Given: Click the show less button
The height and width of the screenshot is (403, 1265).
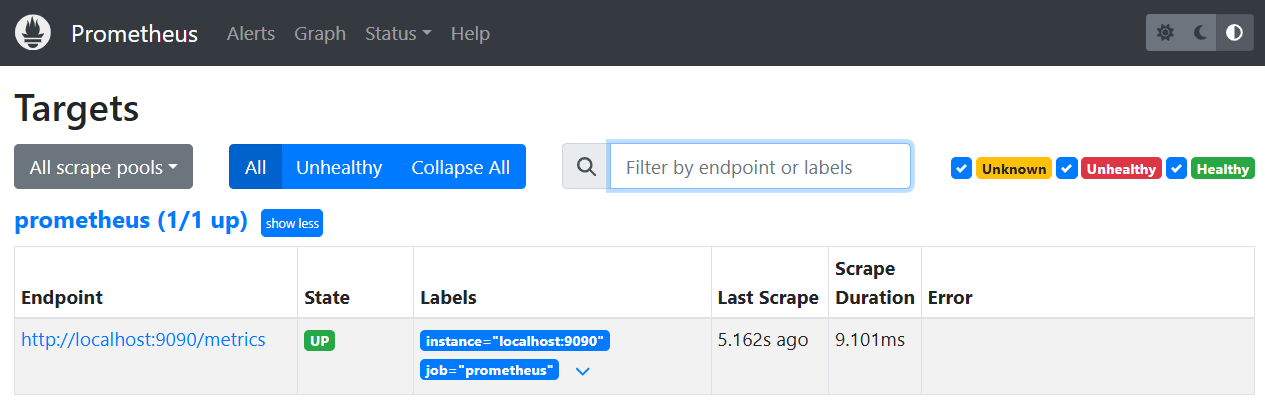Looking at the screenshot, I should tap(292, 223).
